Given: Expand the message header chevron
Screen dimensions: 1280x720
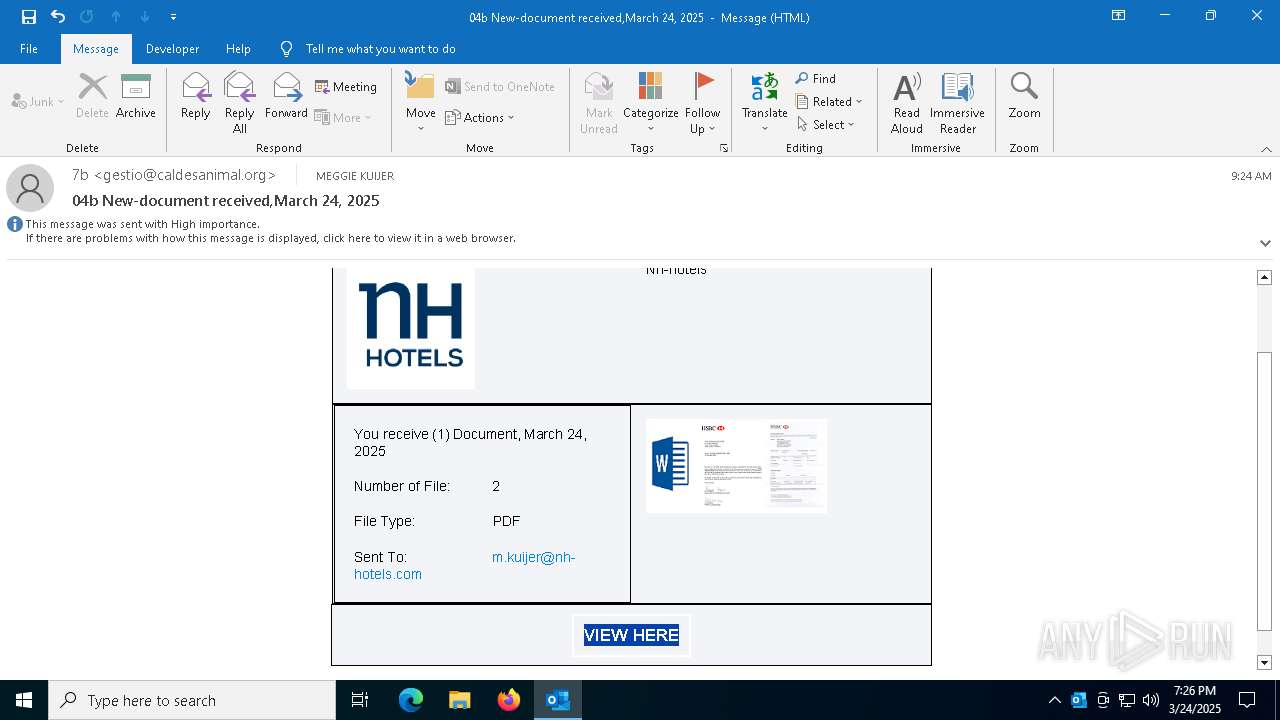Looking at the screenshot, I should [1265, 243].
